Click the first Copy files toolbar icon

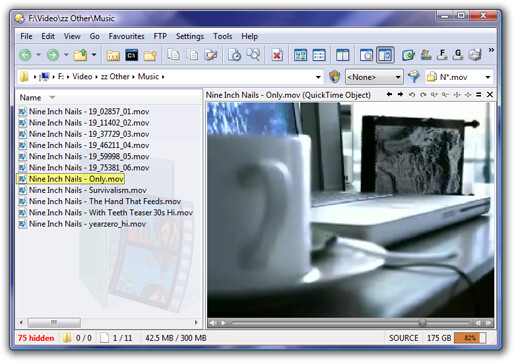click(174, 55)
